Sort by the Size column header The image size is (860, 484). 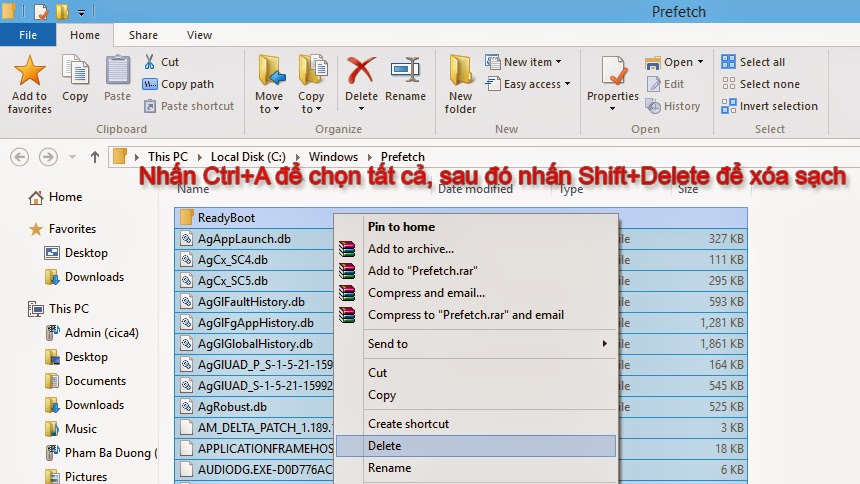pos(687,189)
